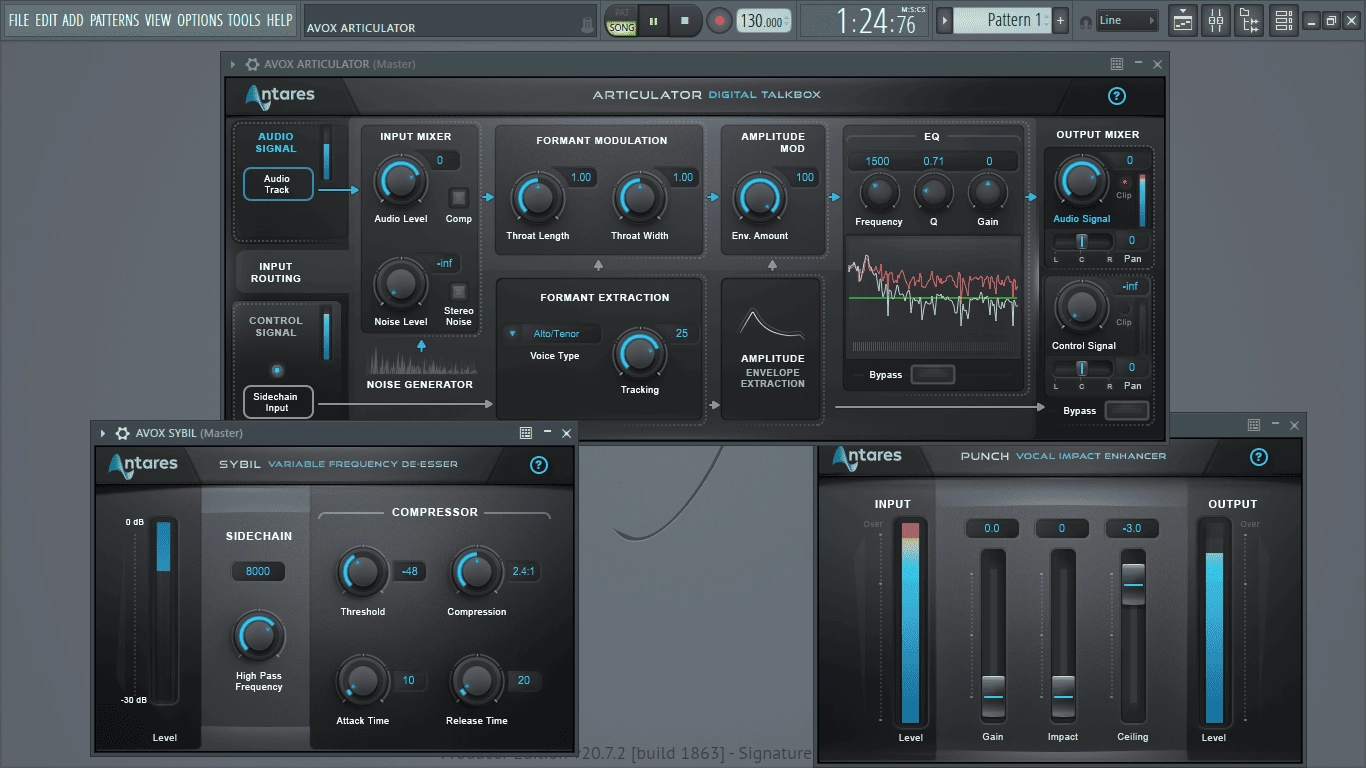This screenshot has width=1366, height=768.
Task: Open pattern menu arrow left of Pattern 1
Action: (943, 20)
